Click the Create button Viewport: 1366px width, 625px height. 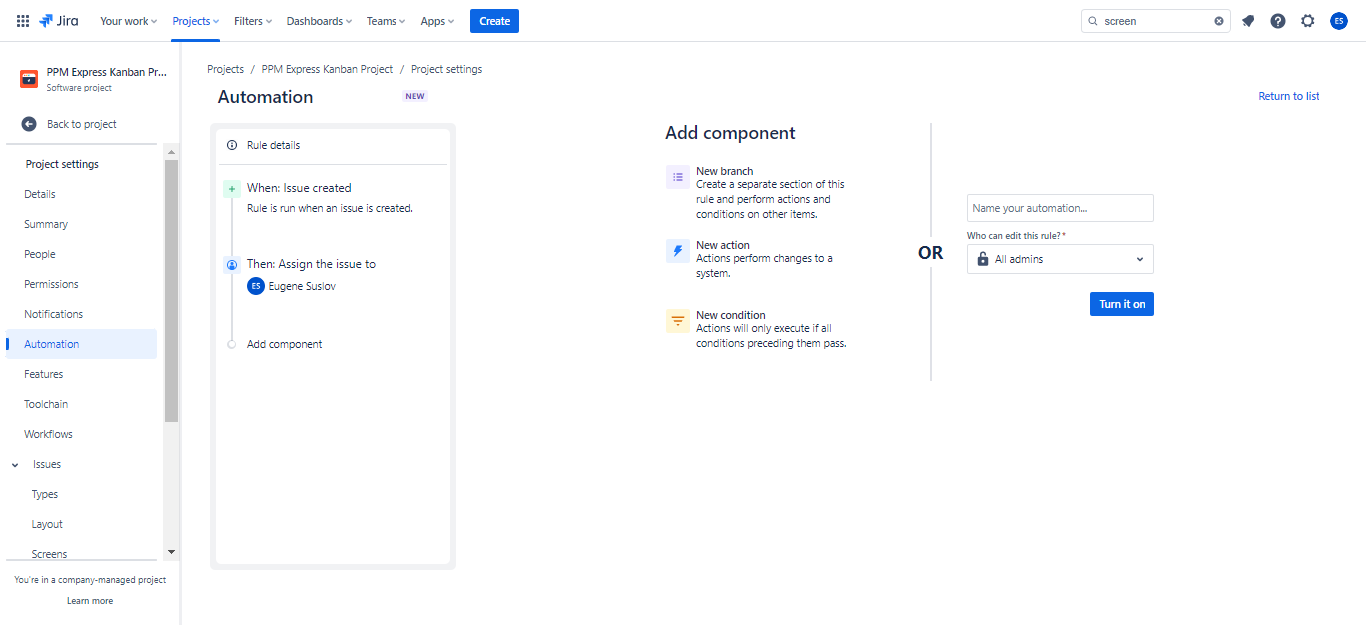tap(494, 21)
